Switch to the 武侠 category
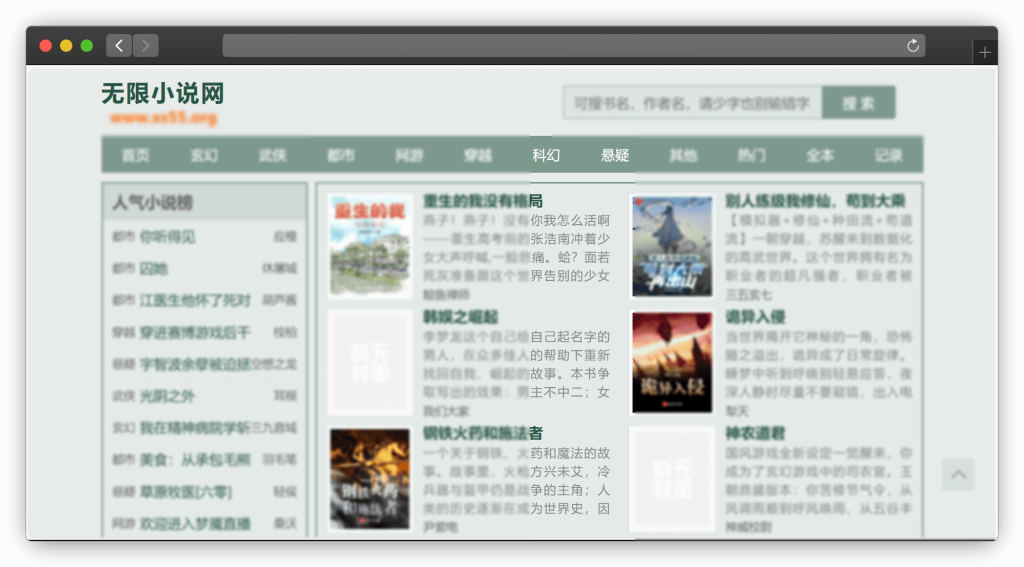 point(272,155)
